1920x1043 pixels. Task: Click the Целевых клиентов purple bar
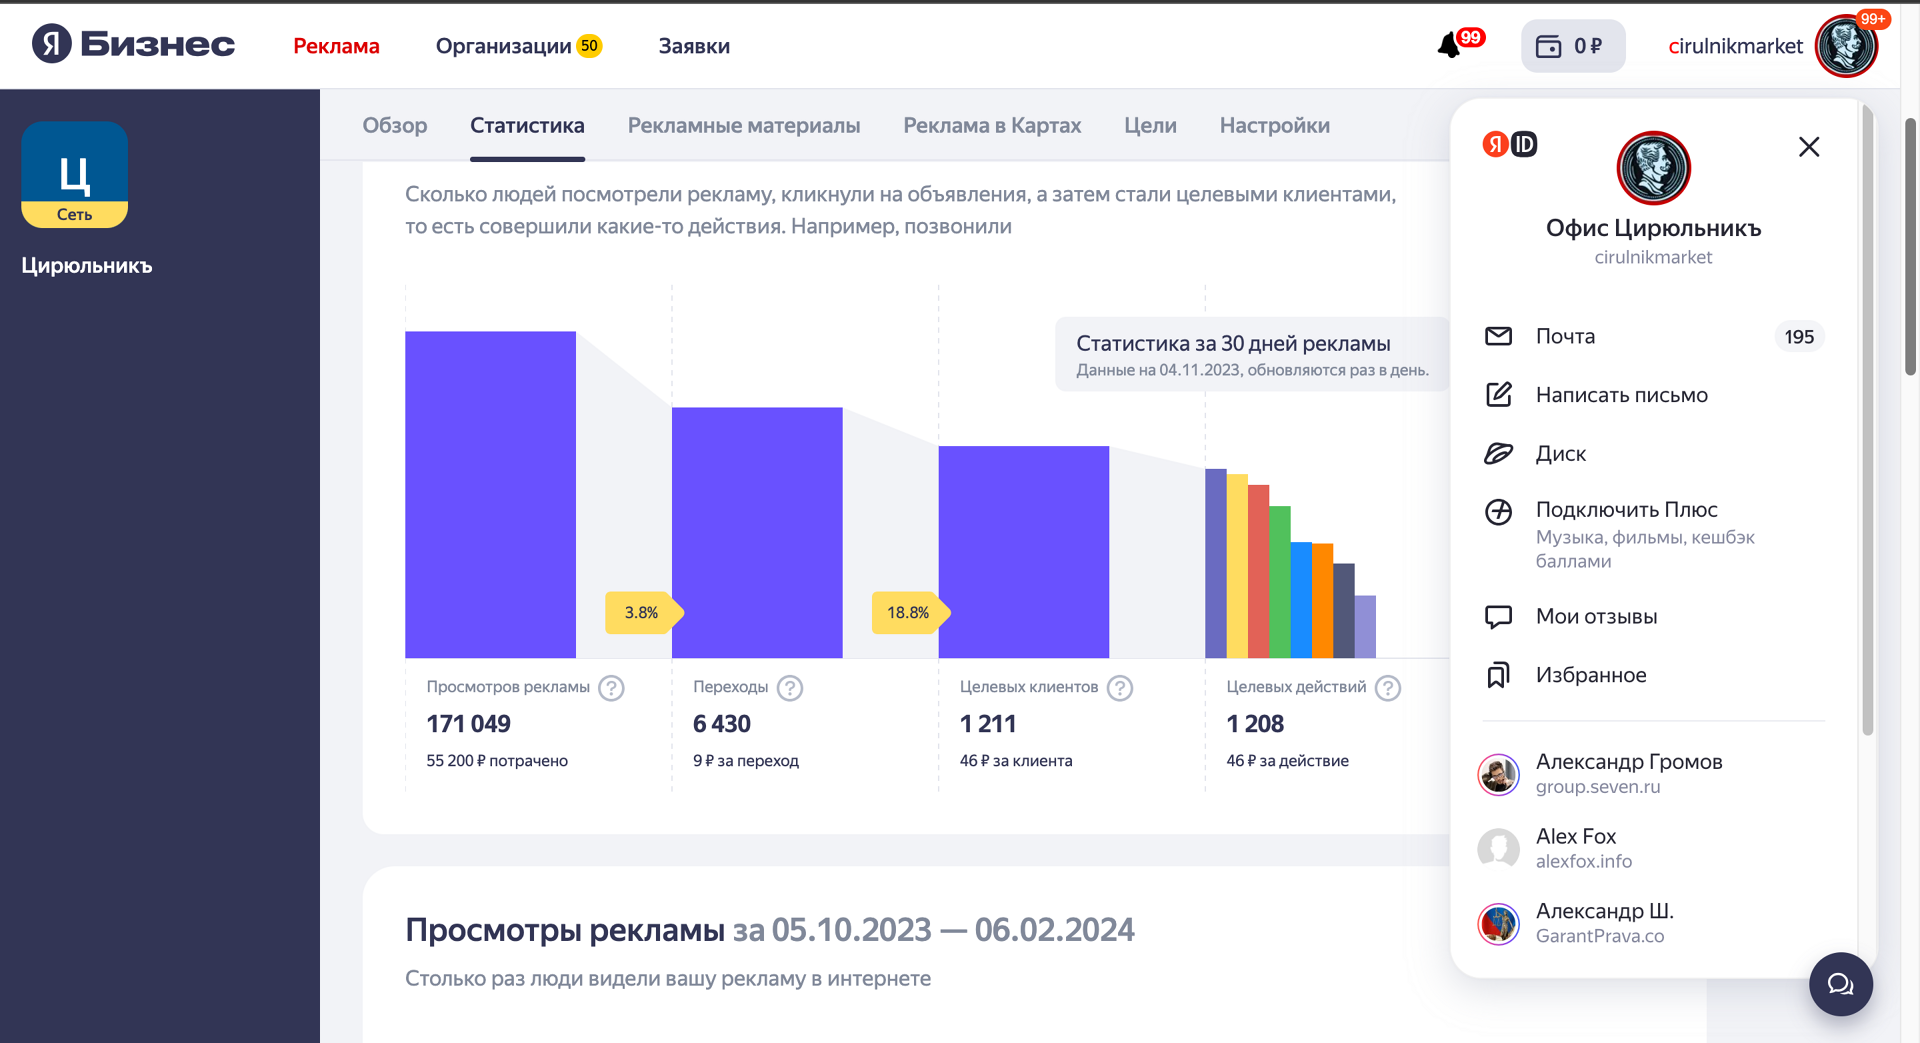(1024, 552)
